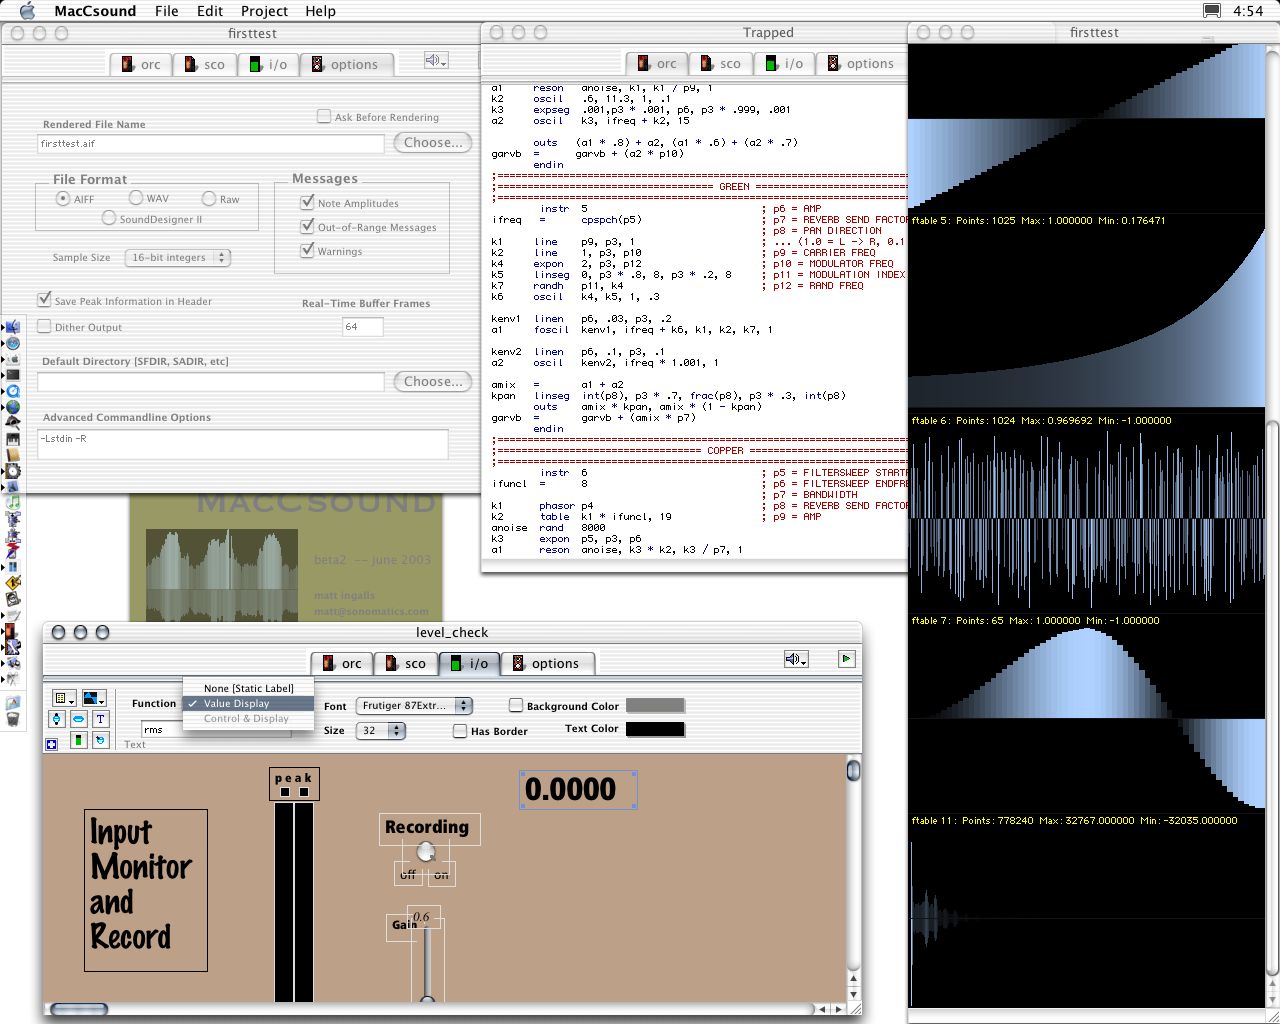Click the black Text Color swatch
Image resolution: width=1280 pixels, height=1024 pixels.
(655, 729)
